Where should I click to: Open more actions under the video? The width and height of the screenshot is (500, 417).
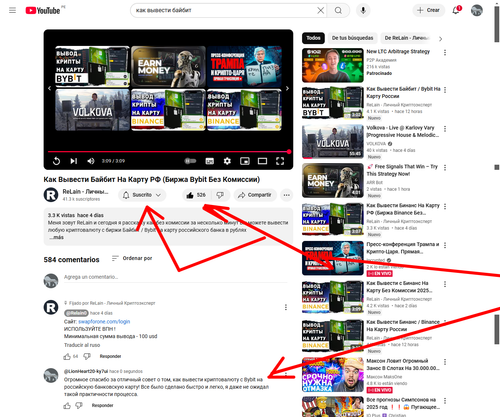coord(287,195)
